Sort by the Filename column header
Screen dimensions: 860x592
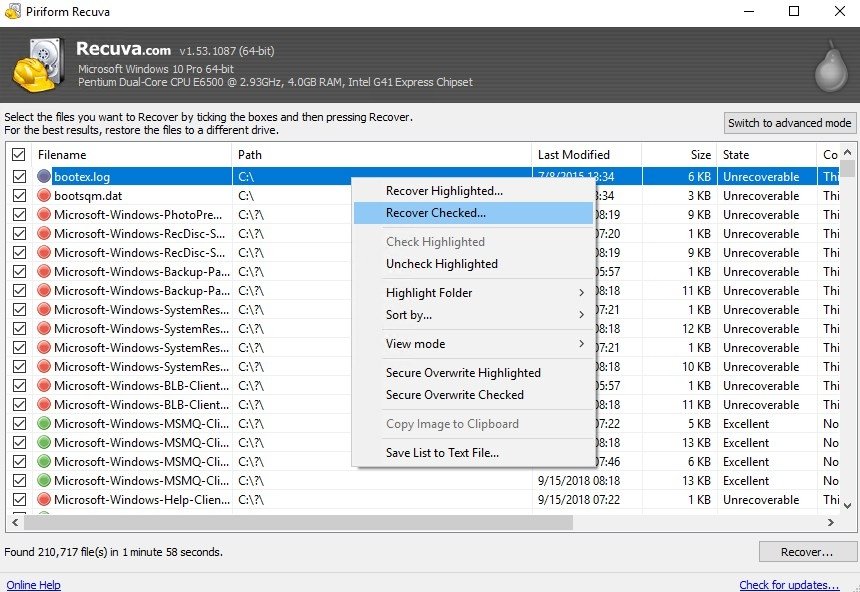[132, 155]
